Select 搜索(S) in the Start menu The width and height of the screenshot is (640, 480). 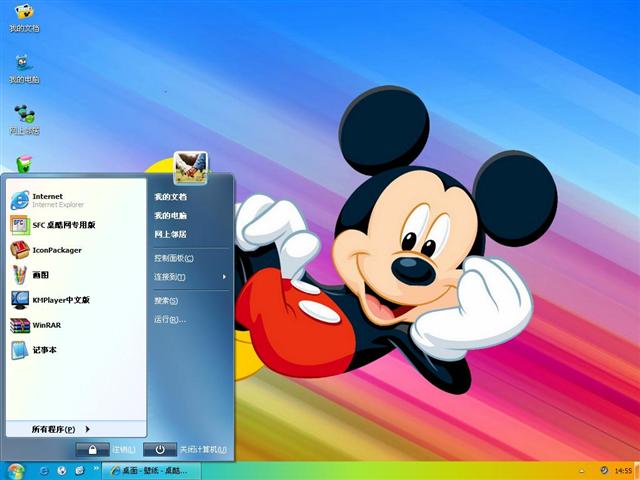coord(166,301)
